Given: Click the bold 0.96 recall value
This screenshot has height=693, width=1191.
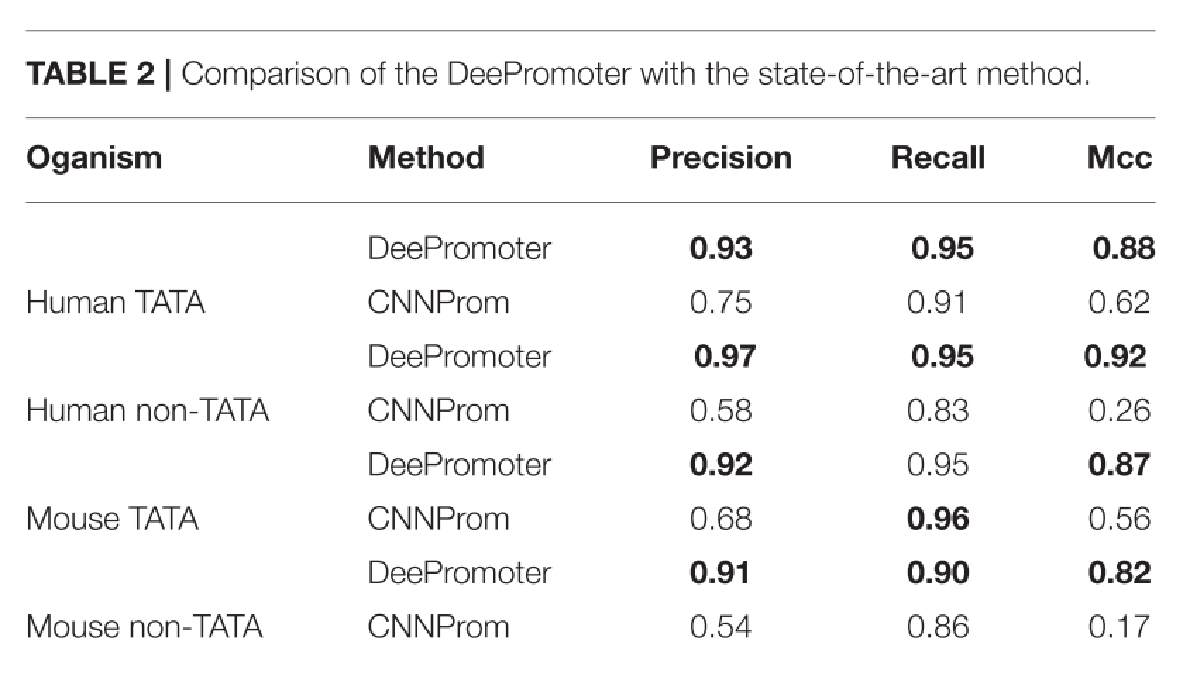Looking at the screenshot, I should [x=937, y=519].
